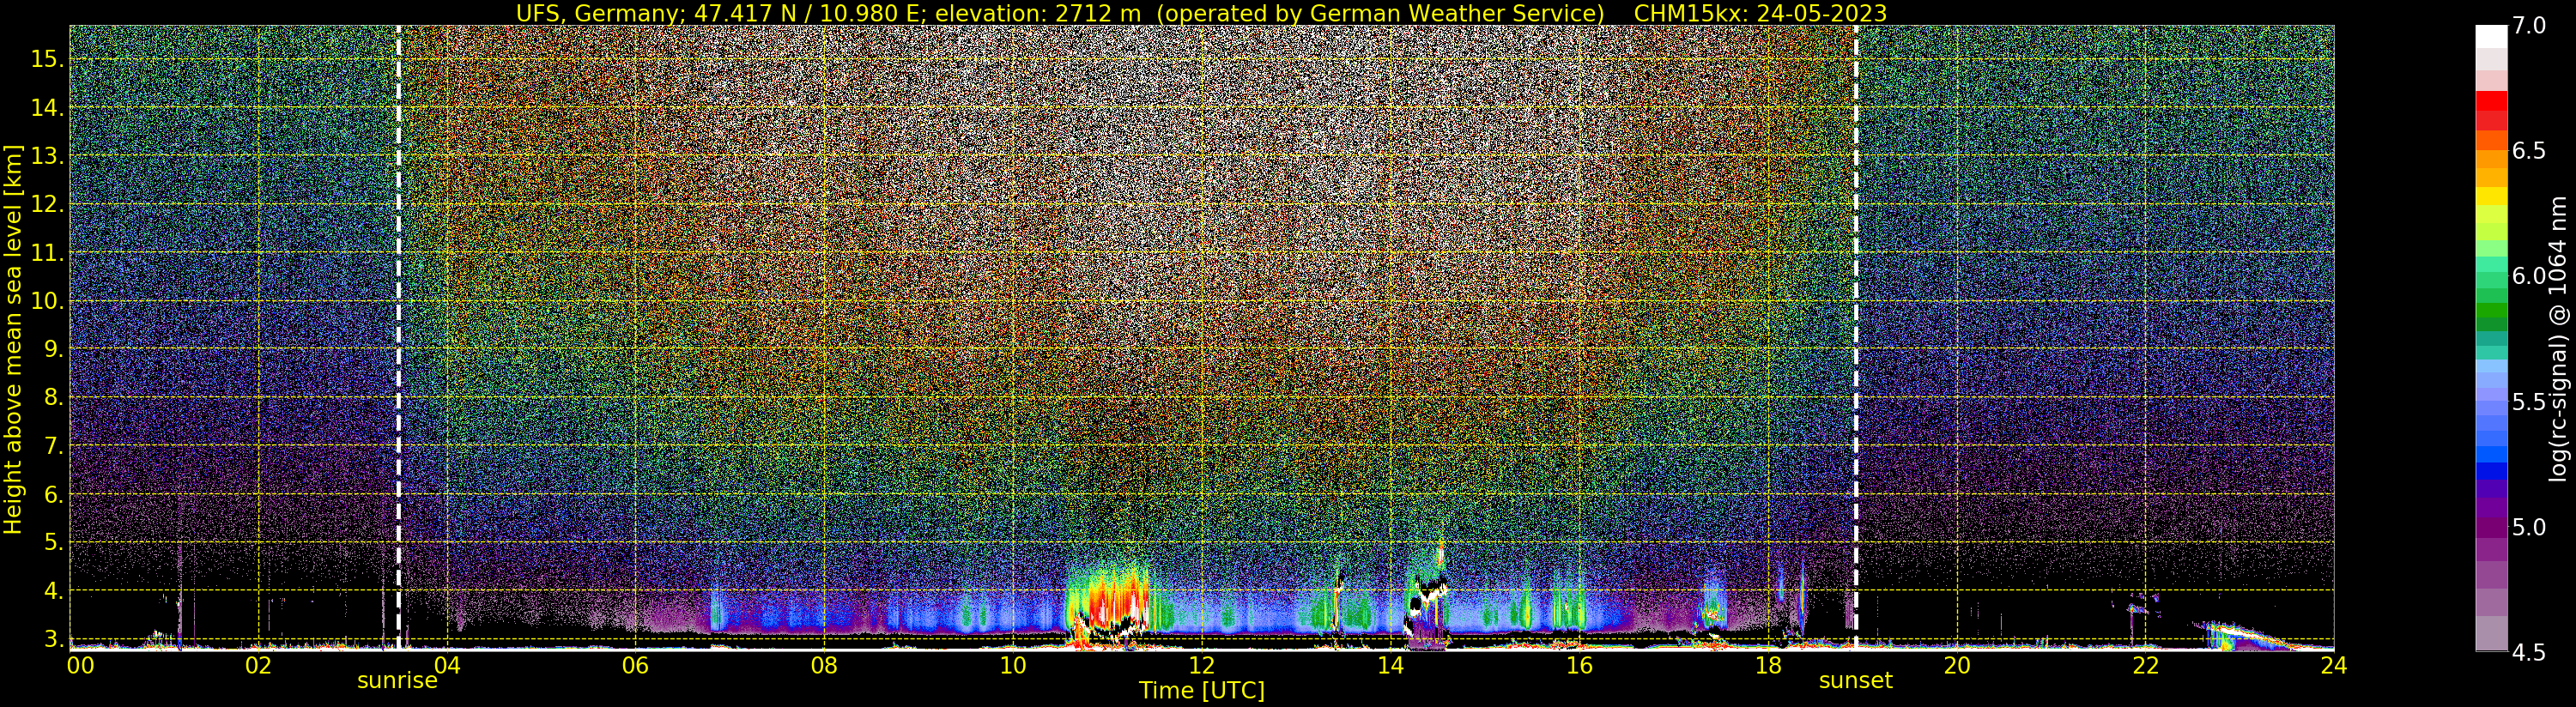
Task: Click the '06' time tick label
Action: [x=635, y=665]
